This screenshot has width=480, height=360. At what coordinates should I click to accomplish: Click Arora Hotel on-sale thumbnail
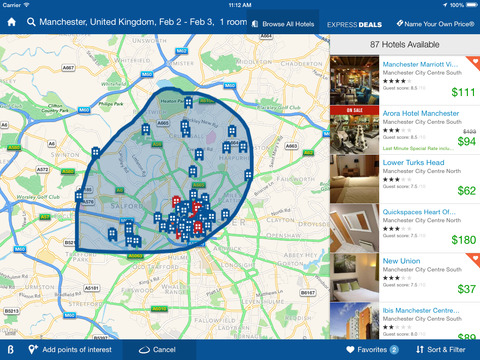click(x=355, y=130)
